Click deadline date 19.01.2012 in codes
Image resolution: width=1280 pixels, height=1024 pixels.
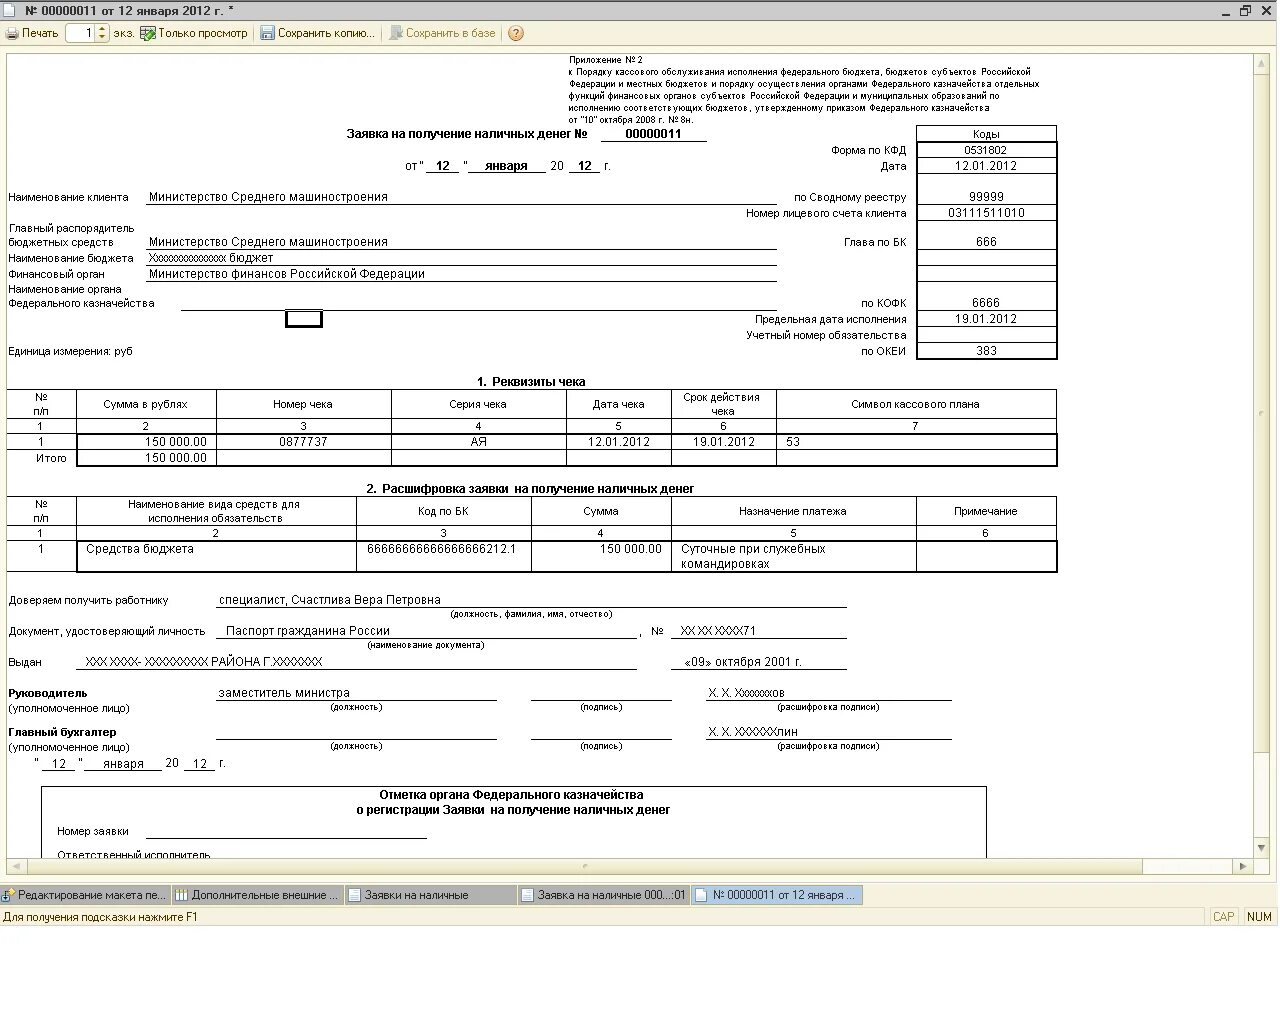pyautogui.click(x=986, y=319)
